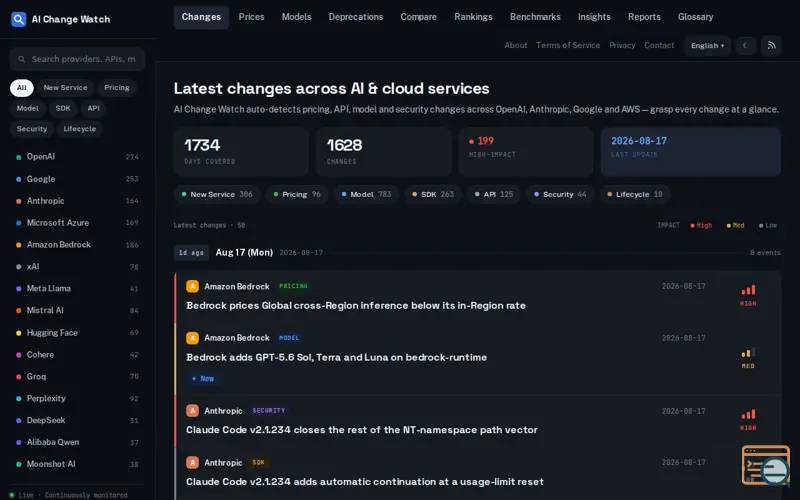Click the Security 44 category chip
The height and width of the screenshot is (500, 800).
pyautogui.click(x=560, y=194)
